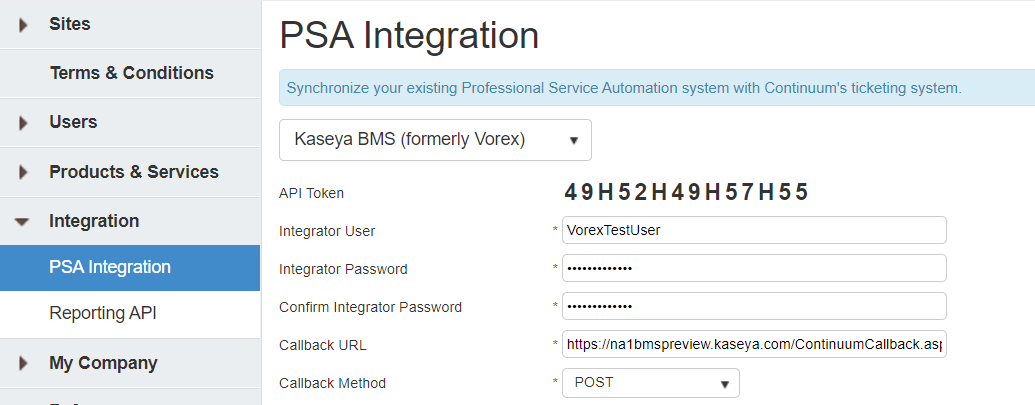
Task: Expand the My Company arrow
Action: click(23, 364)
